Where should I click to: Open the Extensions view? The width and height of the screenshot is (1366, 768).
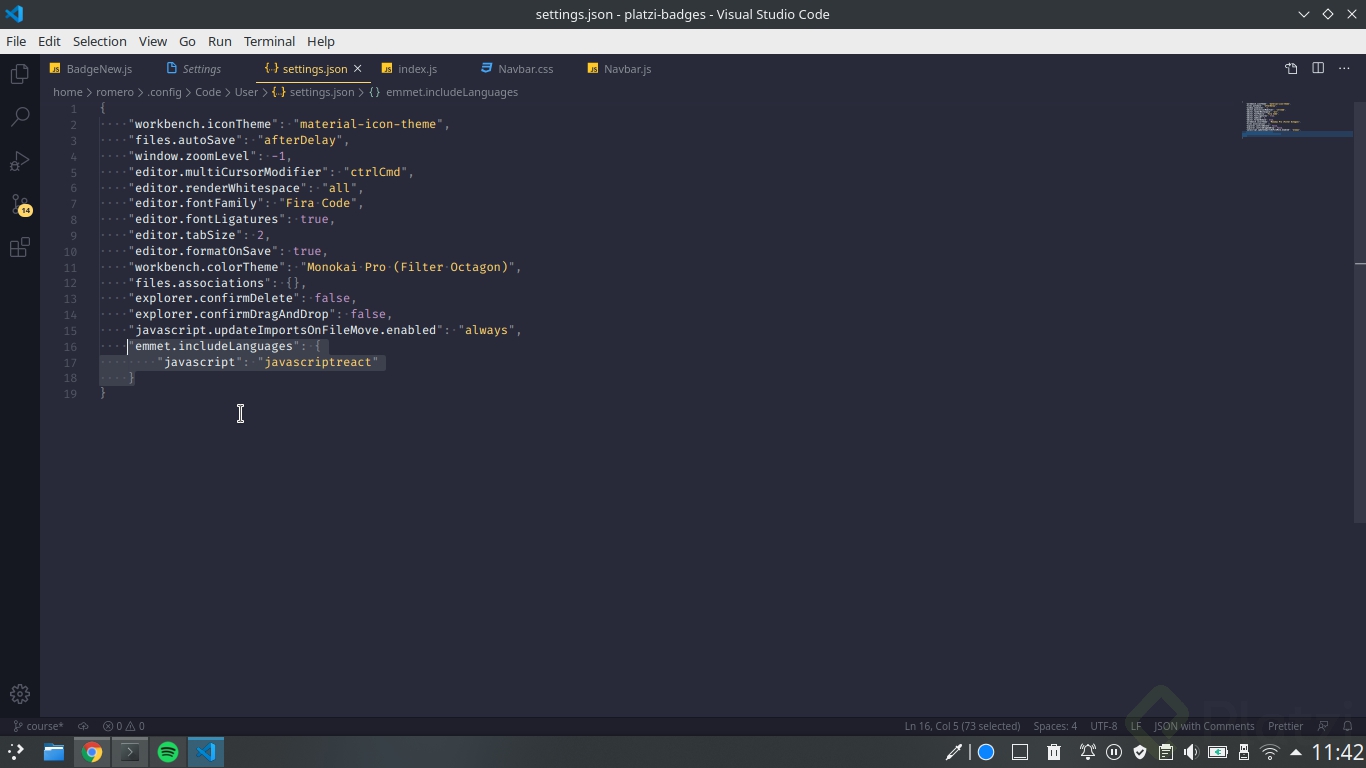pyautogui.click(x=19, y=248)
